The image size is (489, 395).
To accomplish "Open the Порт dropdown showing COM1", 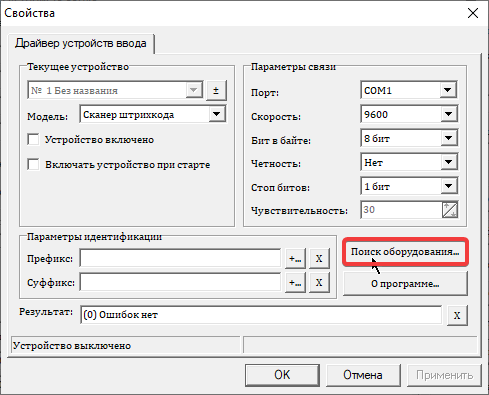I will pyautogui.click(x=448, y=90).
